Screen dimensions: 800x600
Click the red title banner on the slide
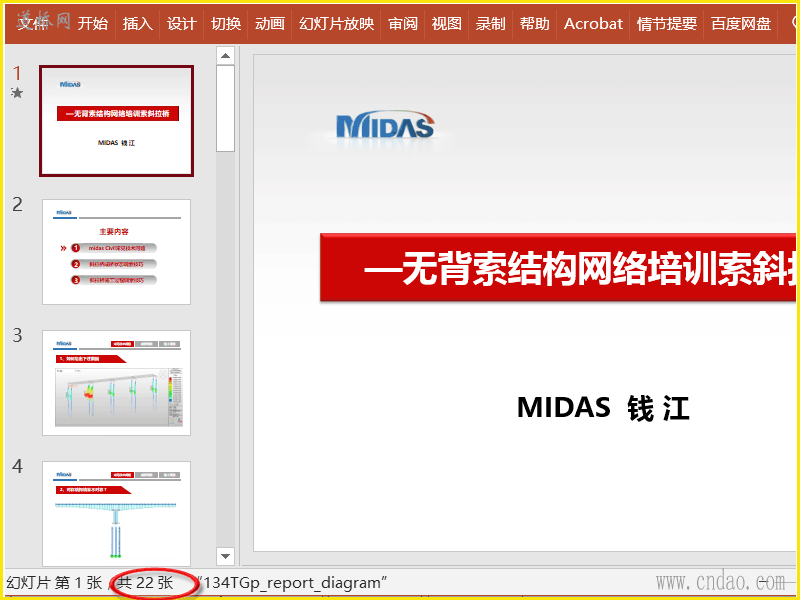[x=558, y=267]
